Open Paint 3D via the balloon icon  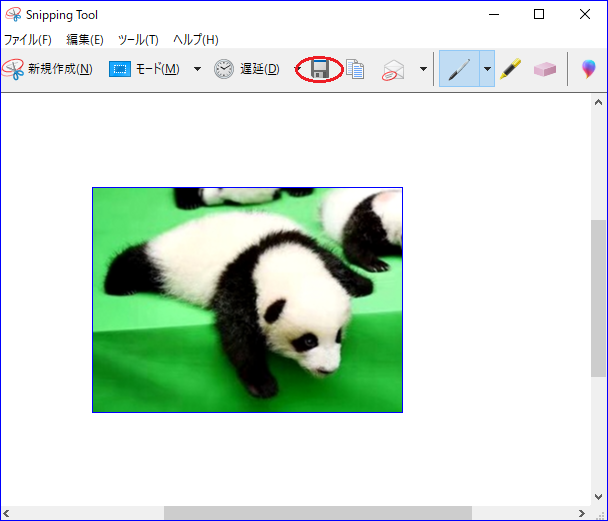click(588, 69)
